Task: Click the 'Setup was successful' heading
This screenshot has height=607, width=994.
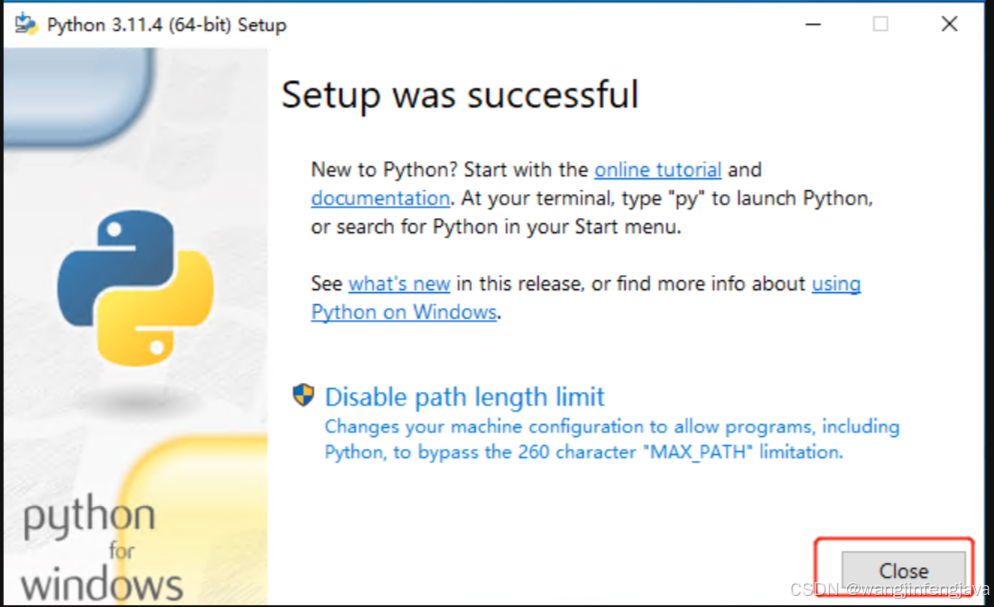Action: pos(460,95)
